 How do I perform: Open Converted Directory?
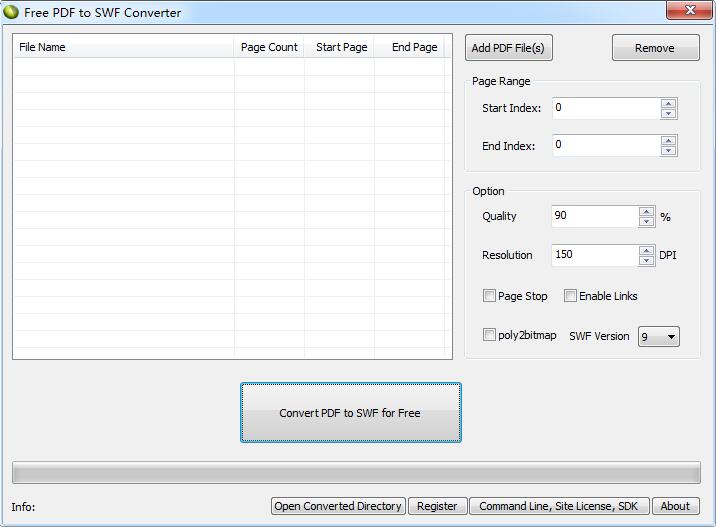(338, 506)
